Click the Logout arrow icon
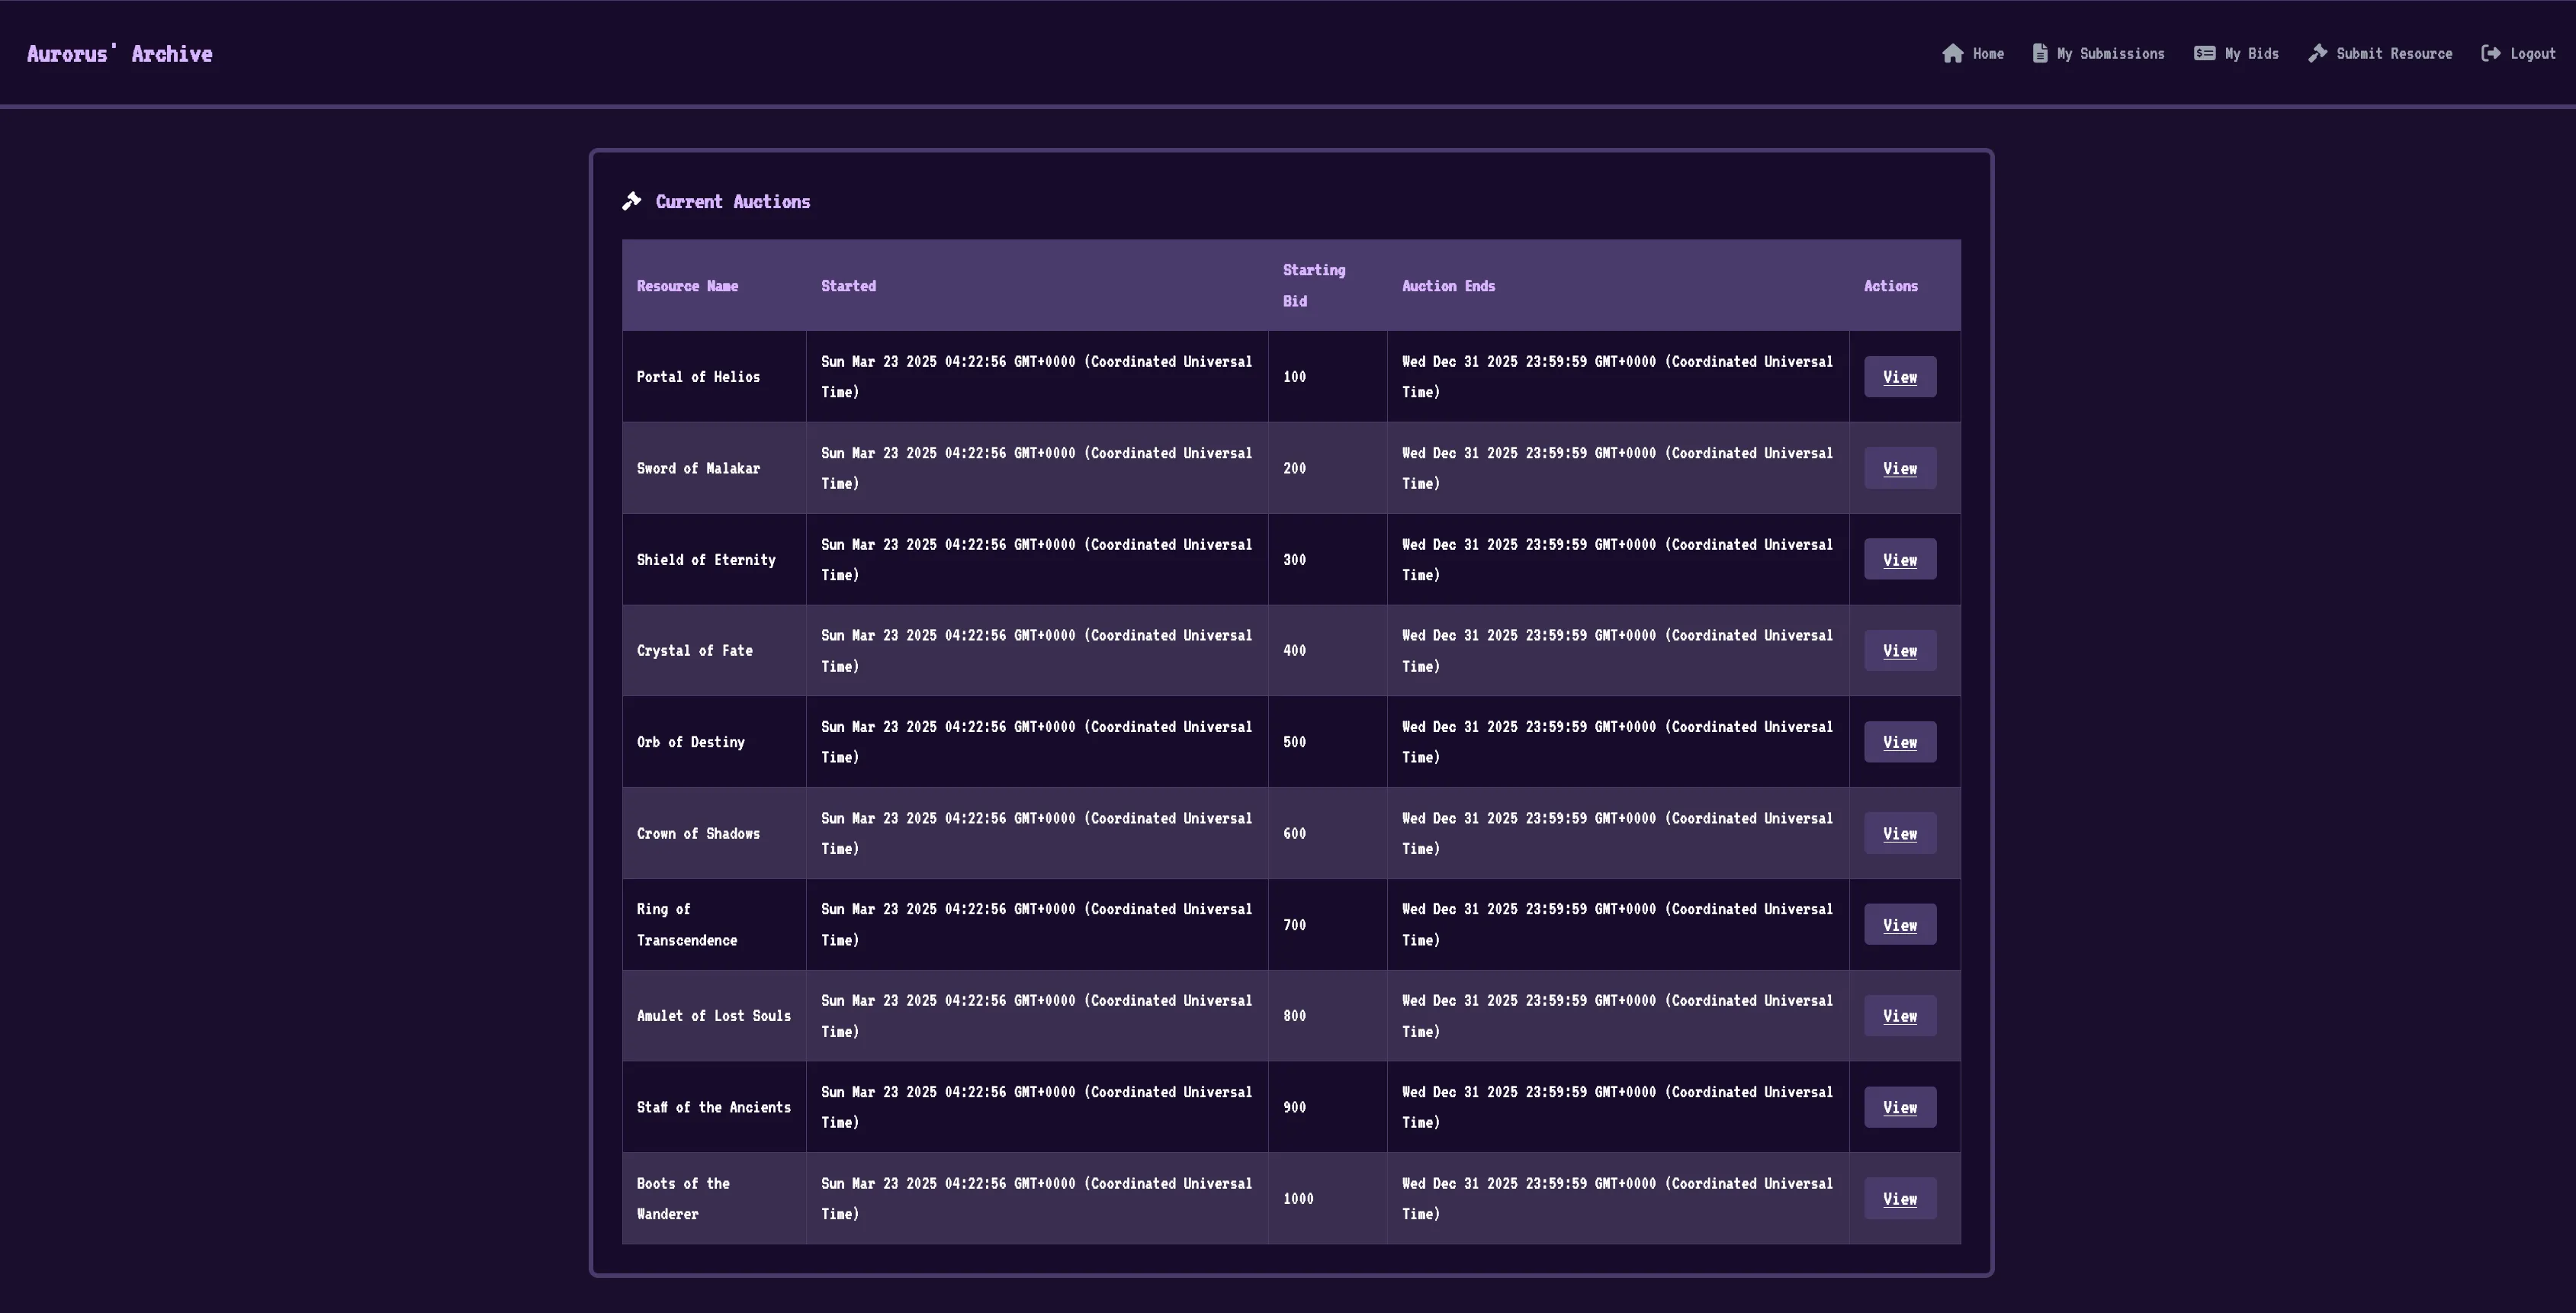Viewport: 2576px width, 1313px height. point(2491,53)
